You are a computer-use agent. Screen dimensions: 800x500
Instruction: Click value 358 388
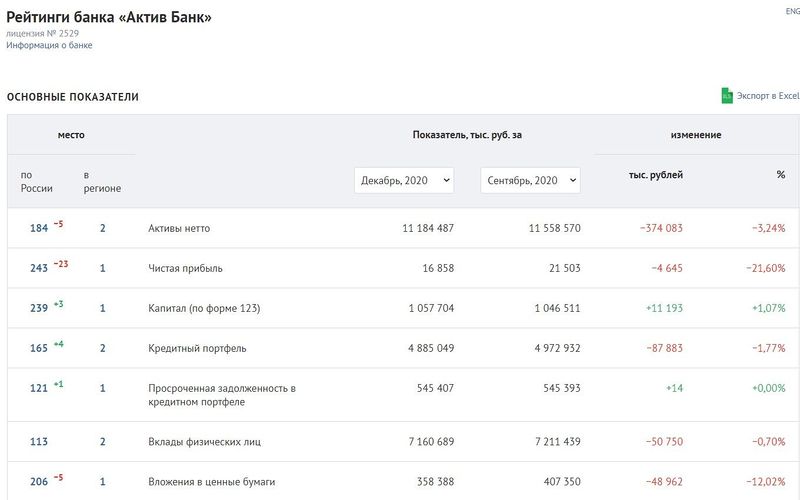(x=435, y=481)
